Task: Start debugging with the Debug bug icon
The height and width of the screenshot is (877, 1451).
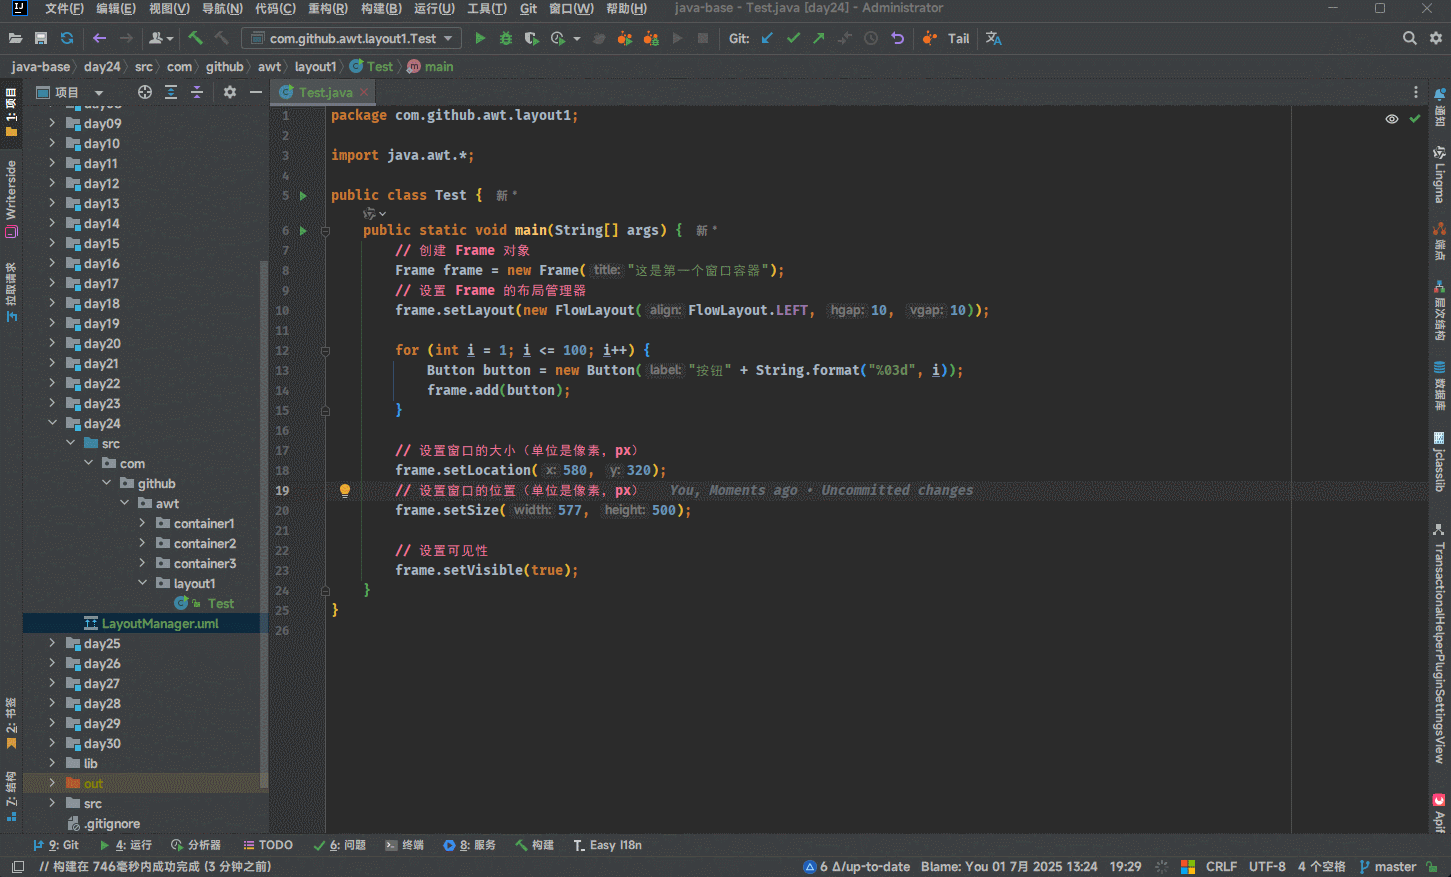Action: (506, 38)
